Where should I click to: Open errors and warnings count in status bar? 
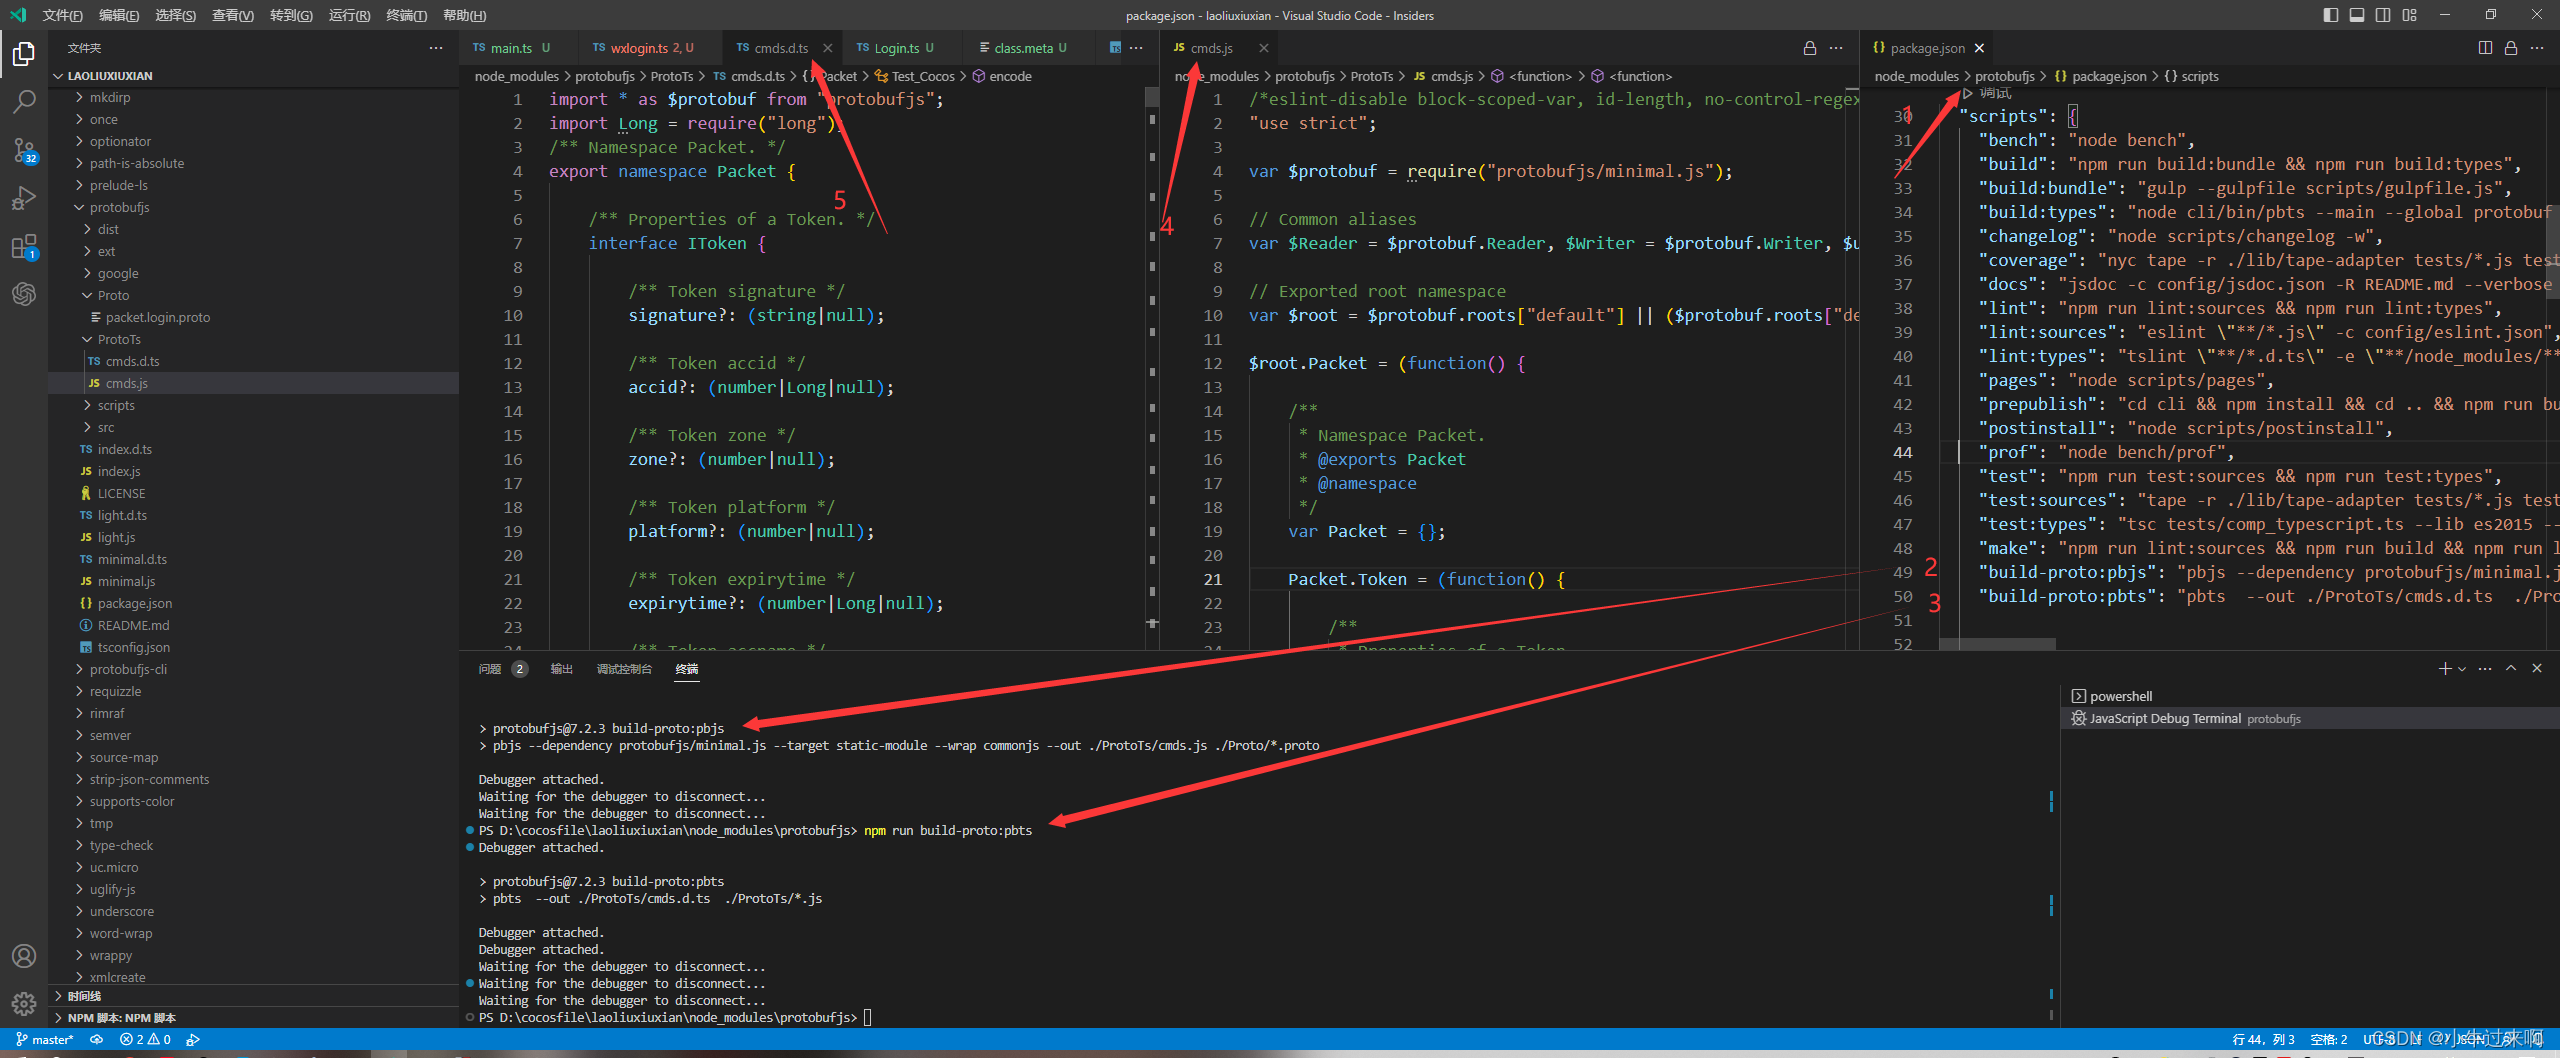pyautogui.click(x=145, y=1040)
